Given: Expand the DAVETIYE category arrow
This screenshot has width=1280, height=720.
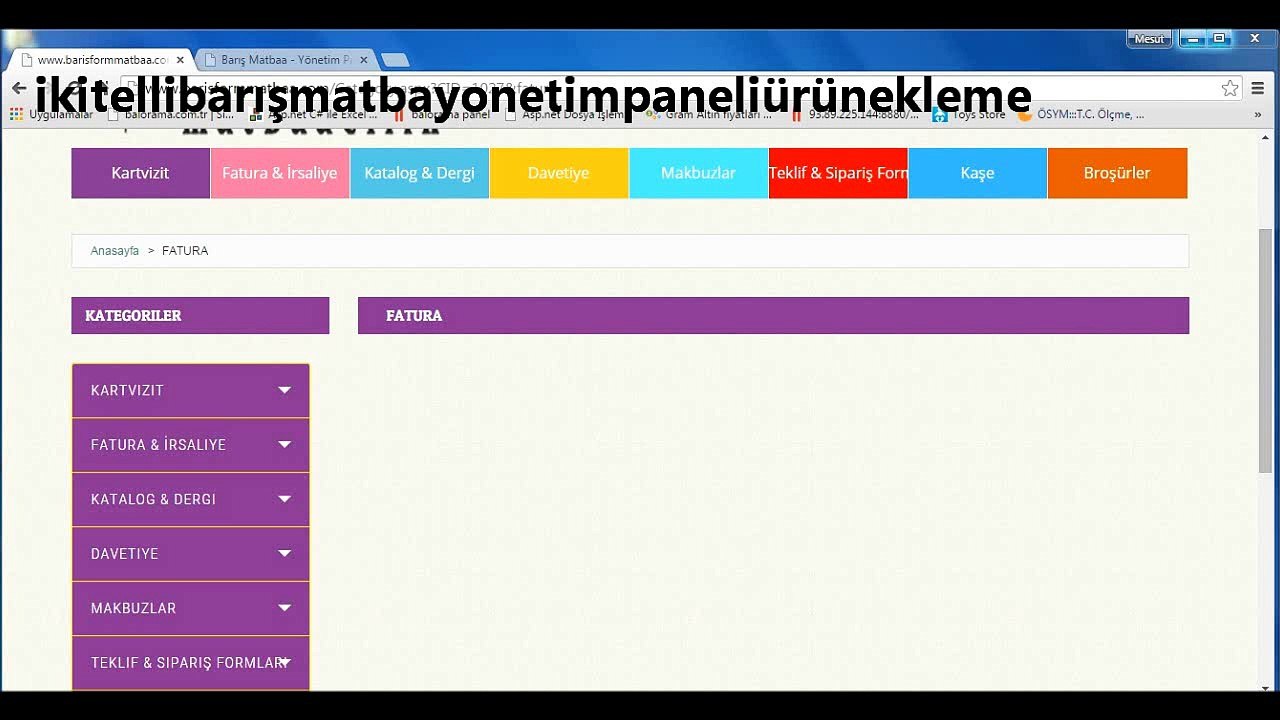Looking at the screenshot, I should (x=285, y=553).
